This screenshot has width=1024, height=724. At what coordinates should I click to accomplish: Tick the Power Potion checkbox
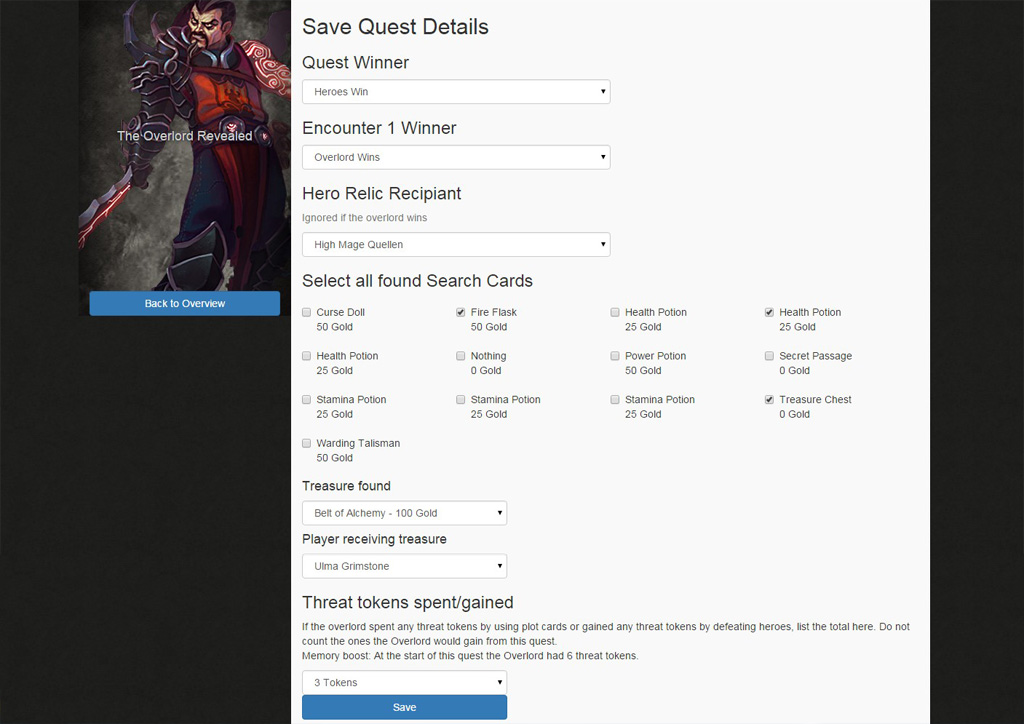click(616, 356)
